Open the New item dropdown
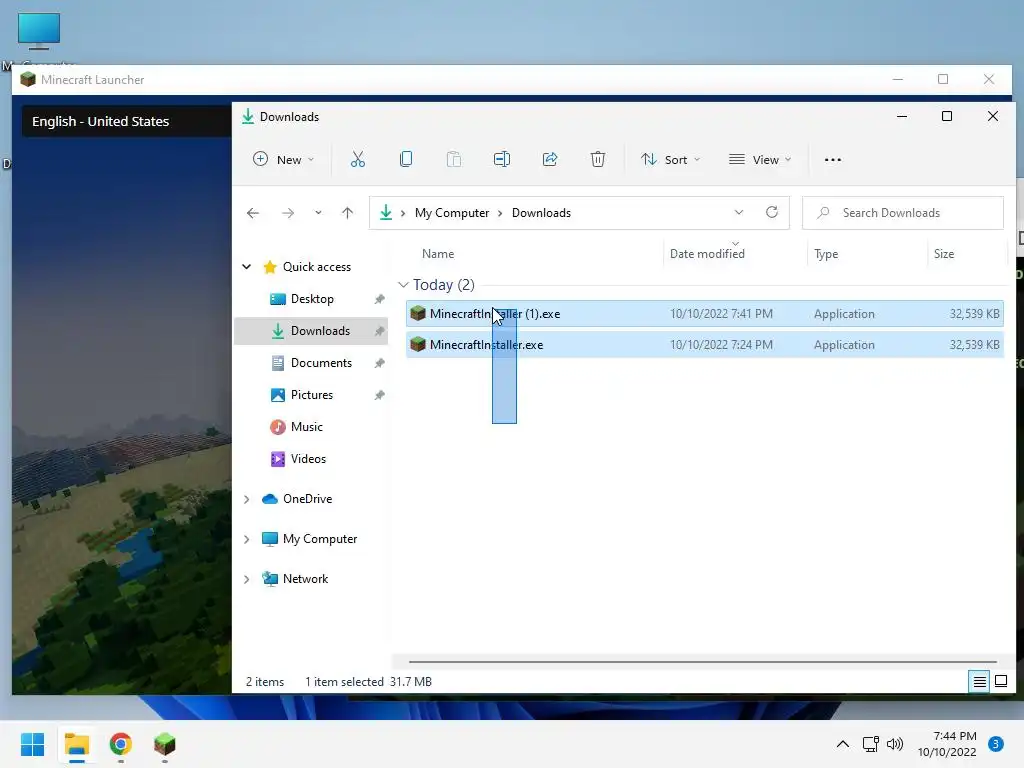 pyautogui.click(x=283, y=159)
